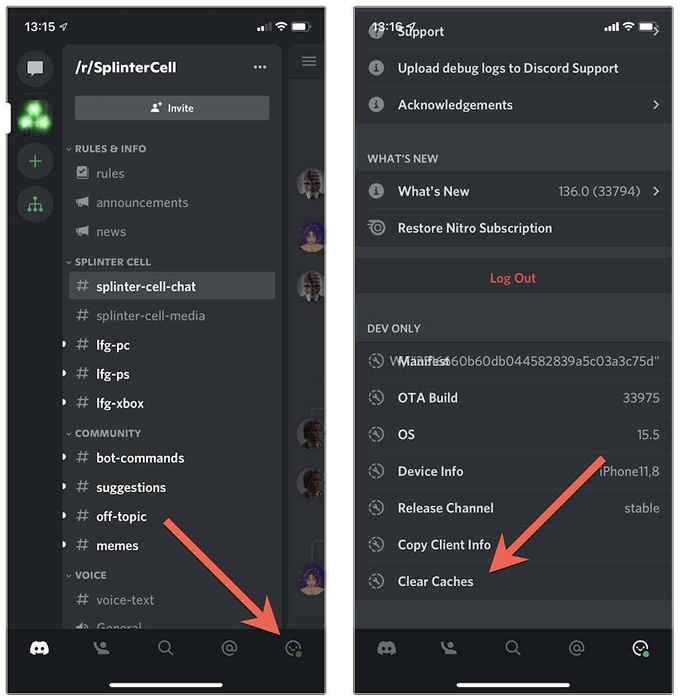Viewport: 680px width, 700px height.
Task: Open What's New version entry
Action: point(513,192)
